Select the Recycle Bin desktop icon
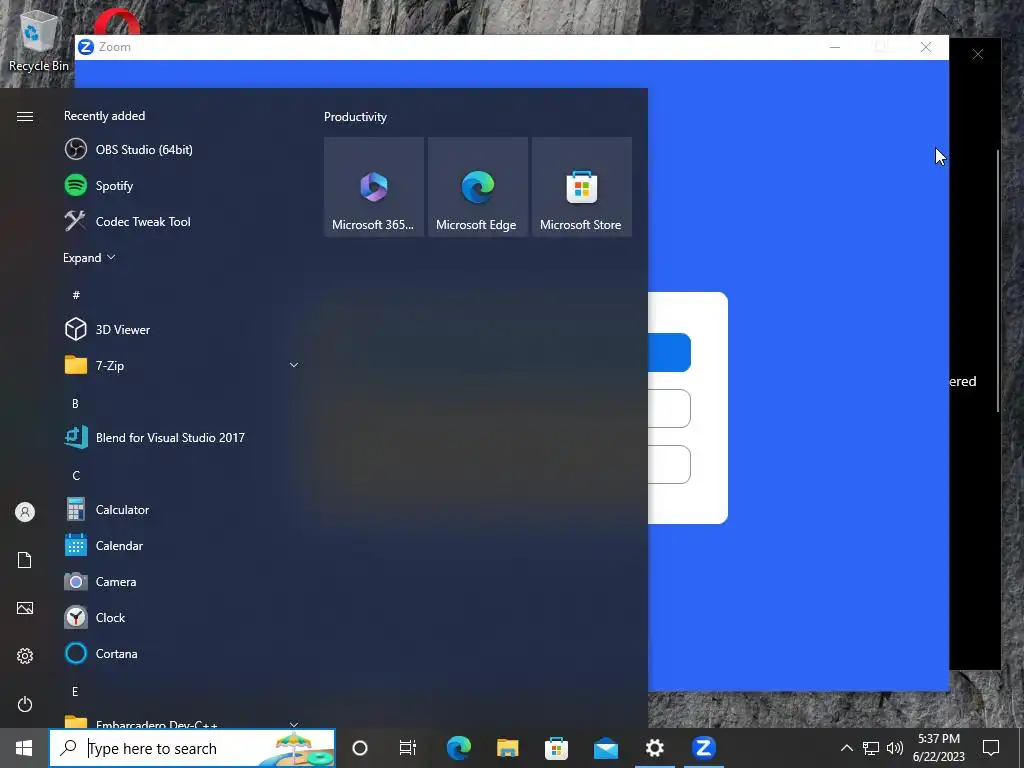1024x768 pixels. click(x=38, y=40)
